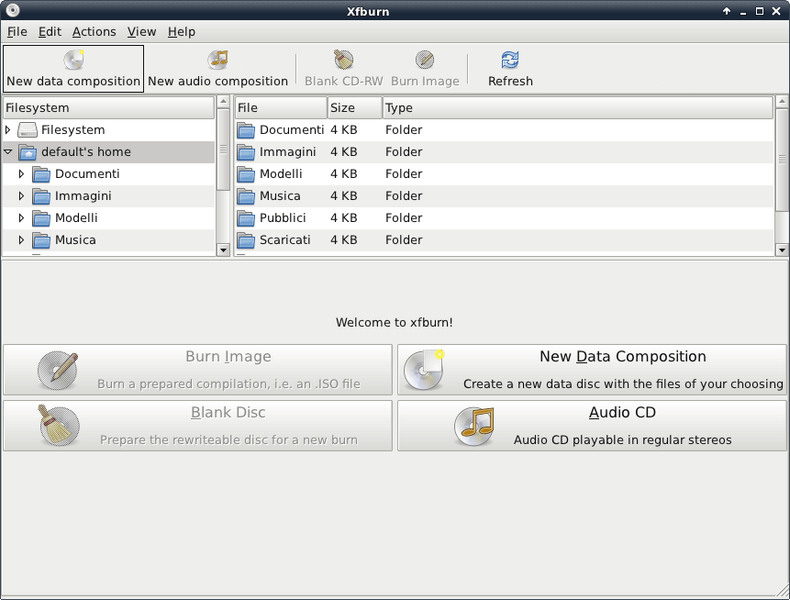Click the Blank Disc welcome button
This screenshot has height=600, width=790.
point(198,426)
